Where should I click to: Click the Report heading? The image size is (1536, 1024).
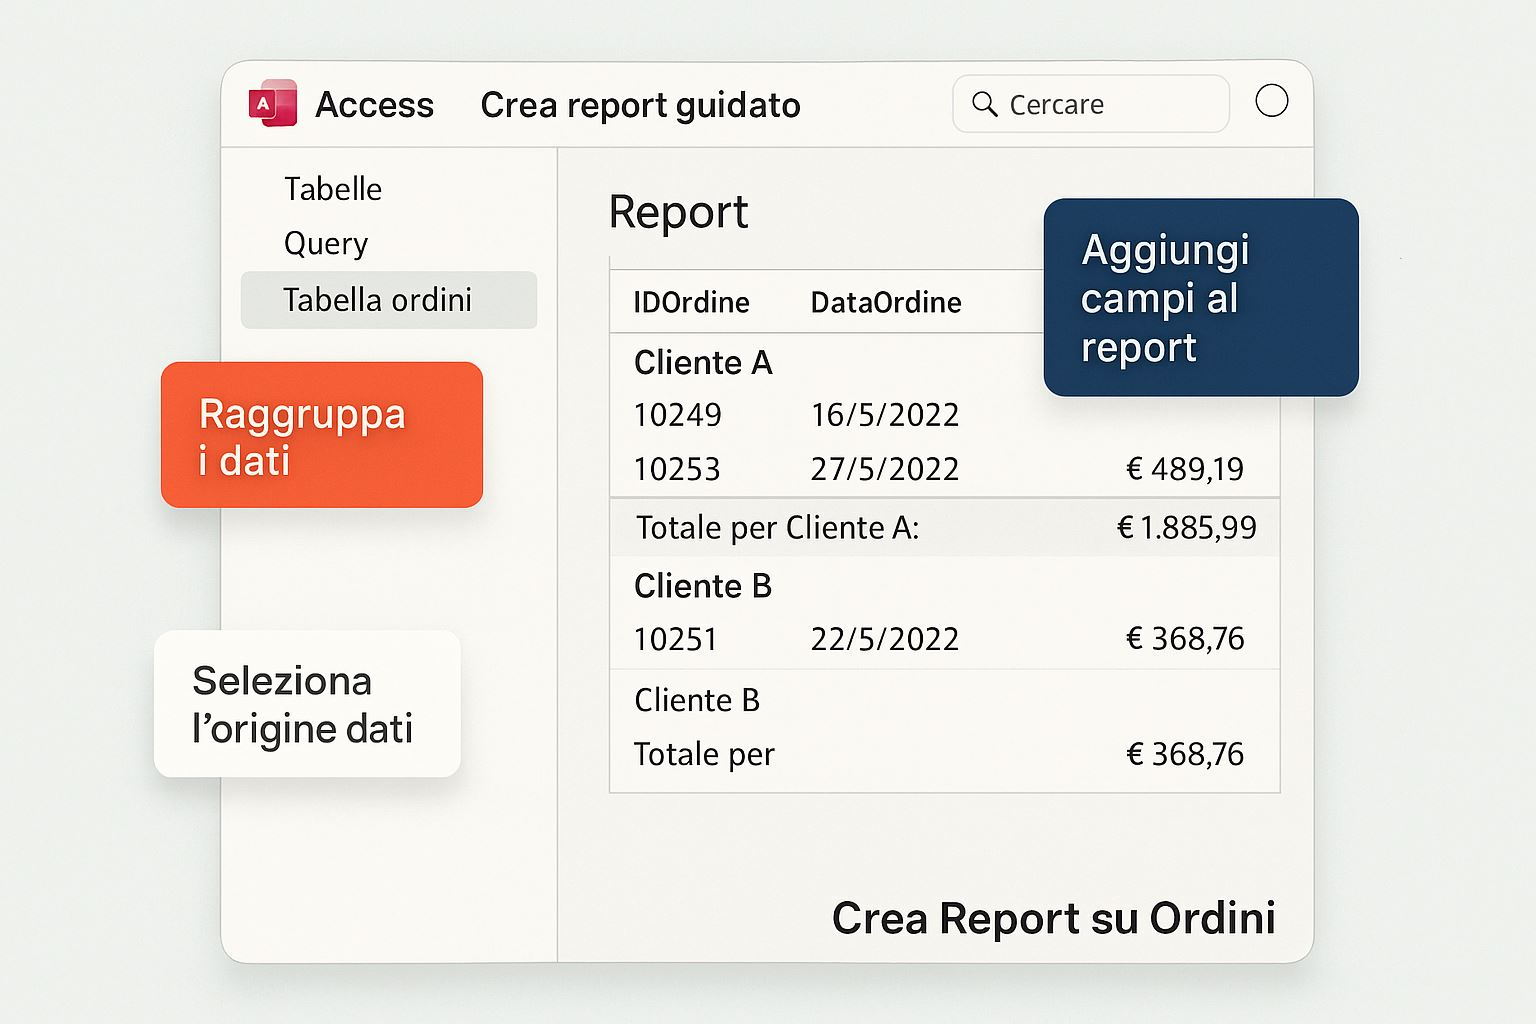[678, 212]
